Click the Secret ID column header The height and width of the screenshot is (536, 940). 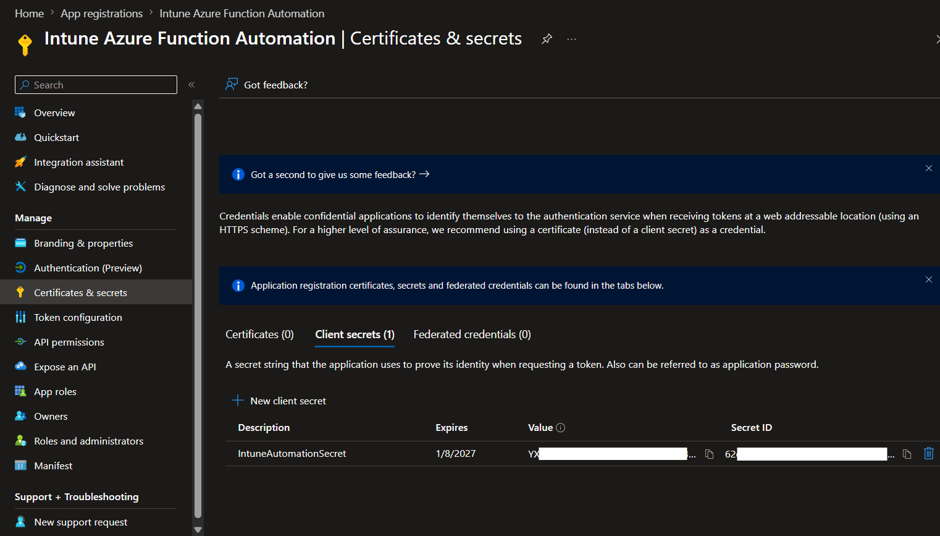click(751, 427)
